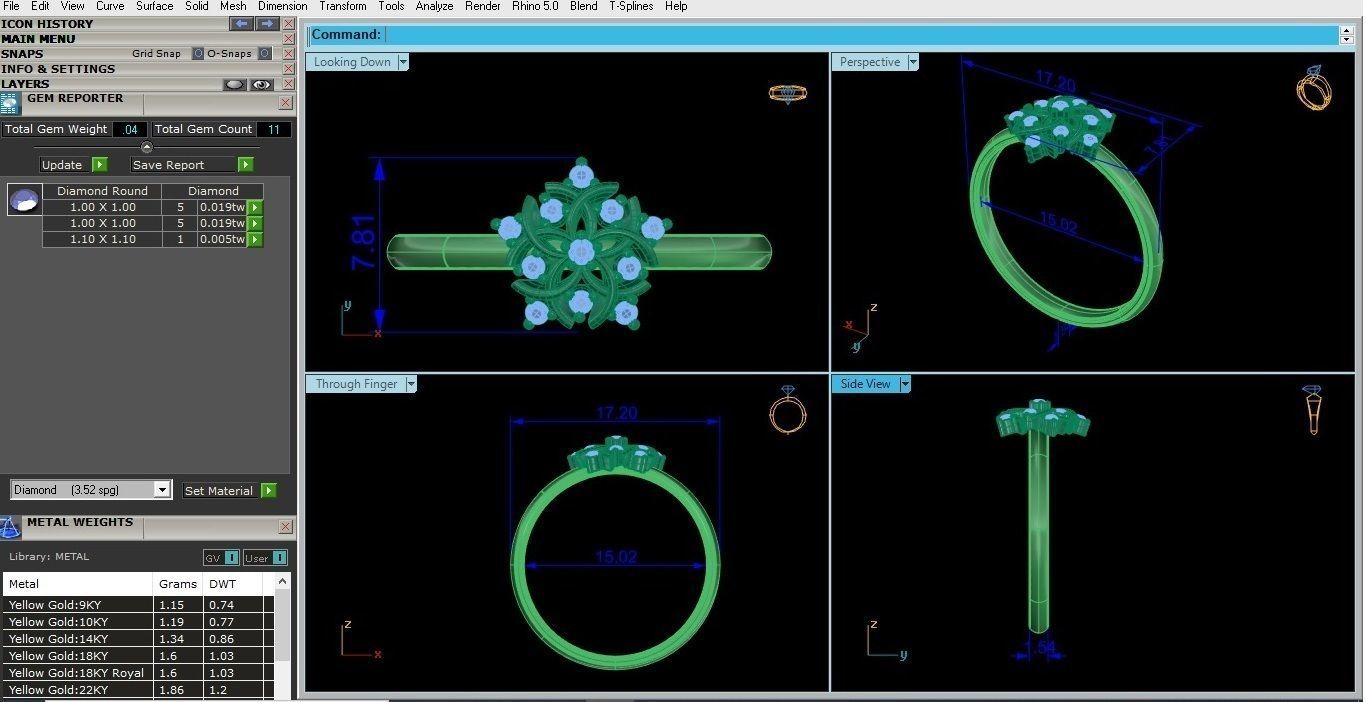Sort by the Grams column header

tap(178, 584)
